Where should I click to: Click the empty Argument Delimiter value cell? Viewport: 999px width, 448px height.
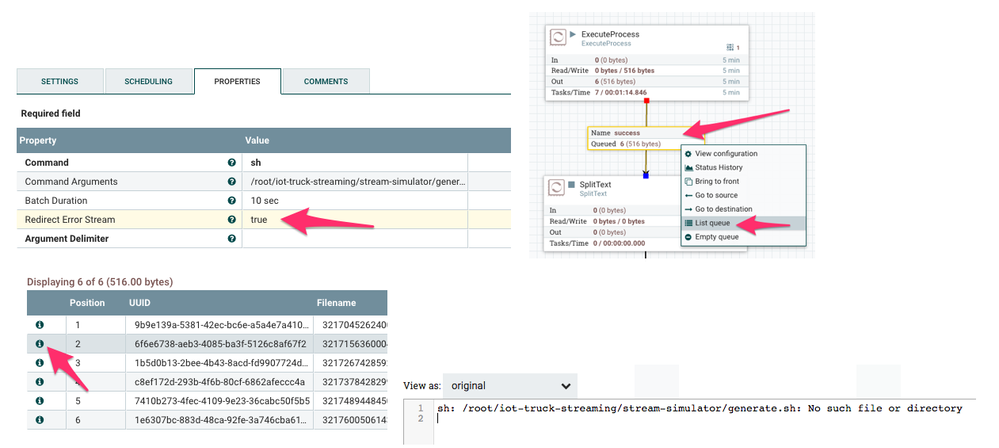tap(355, 238)
